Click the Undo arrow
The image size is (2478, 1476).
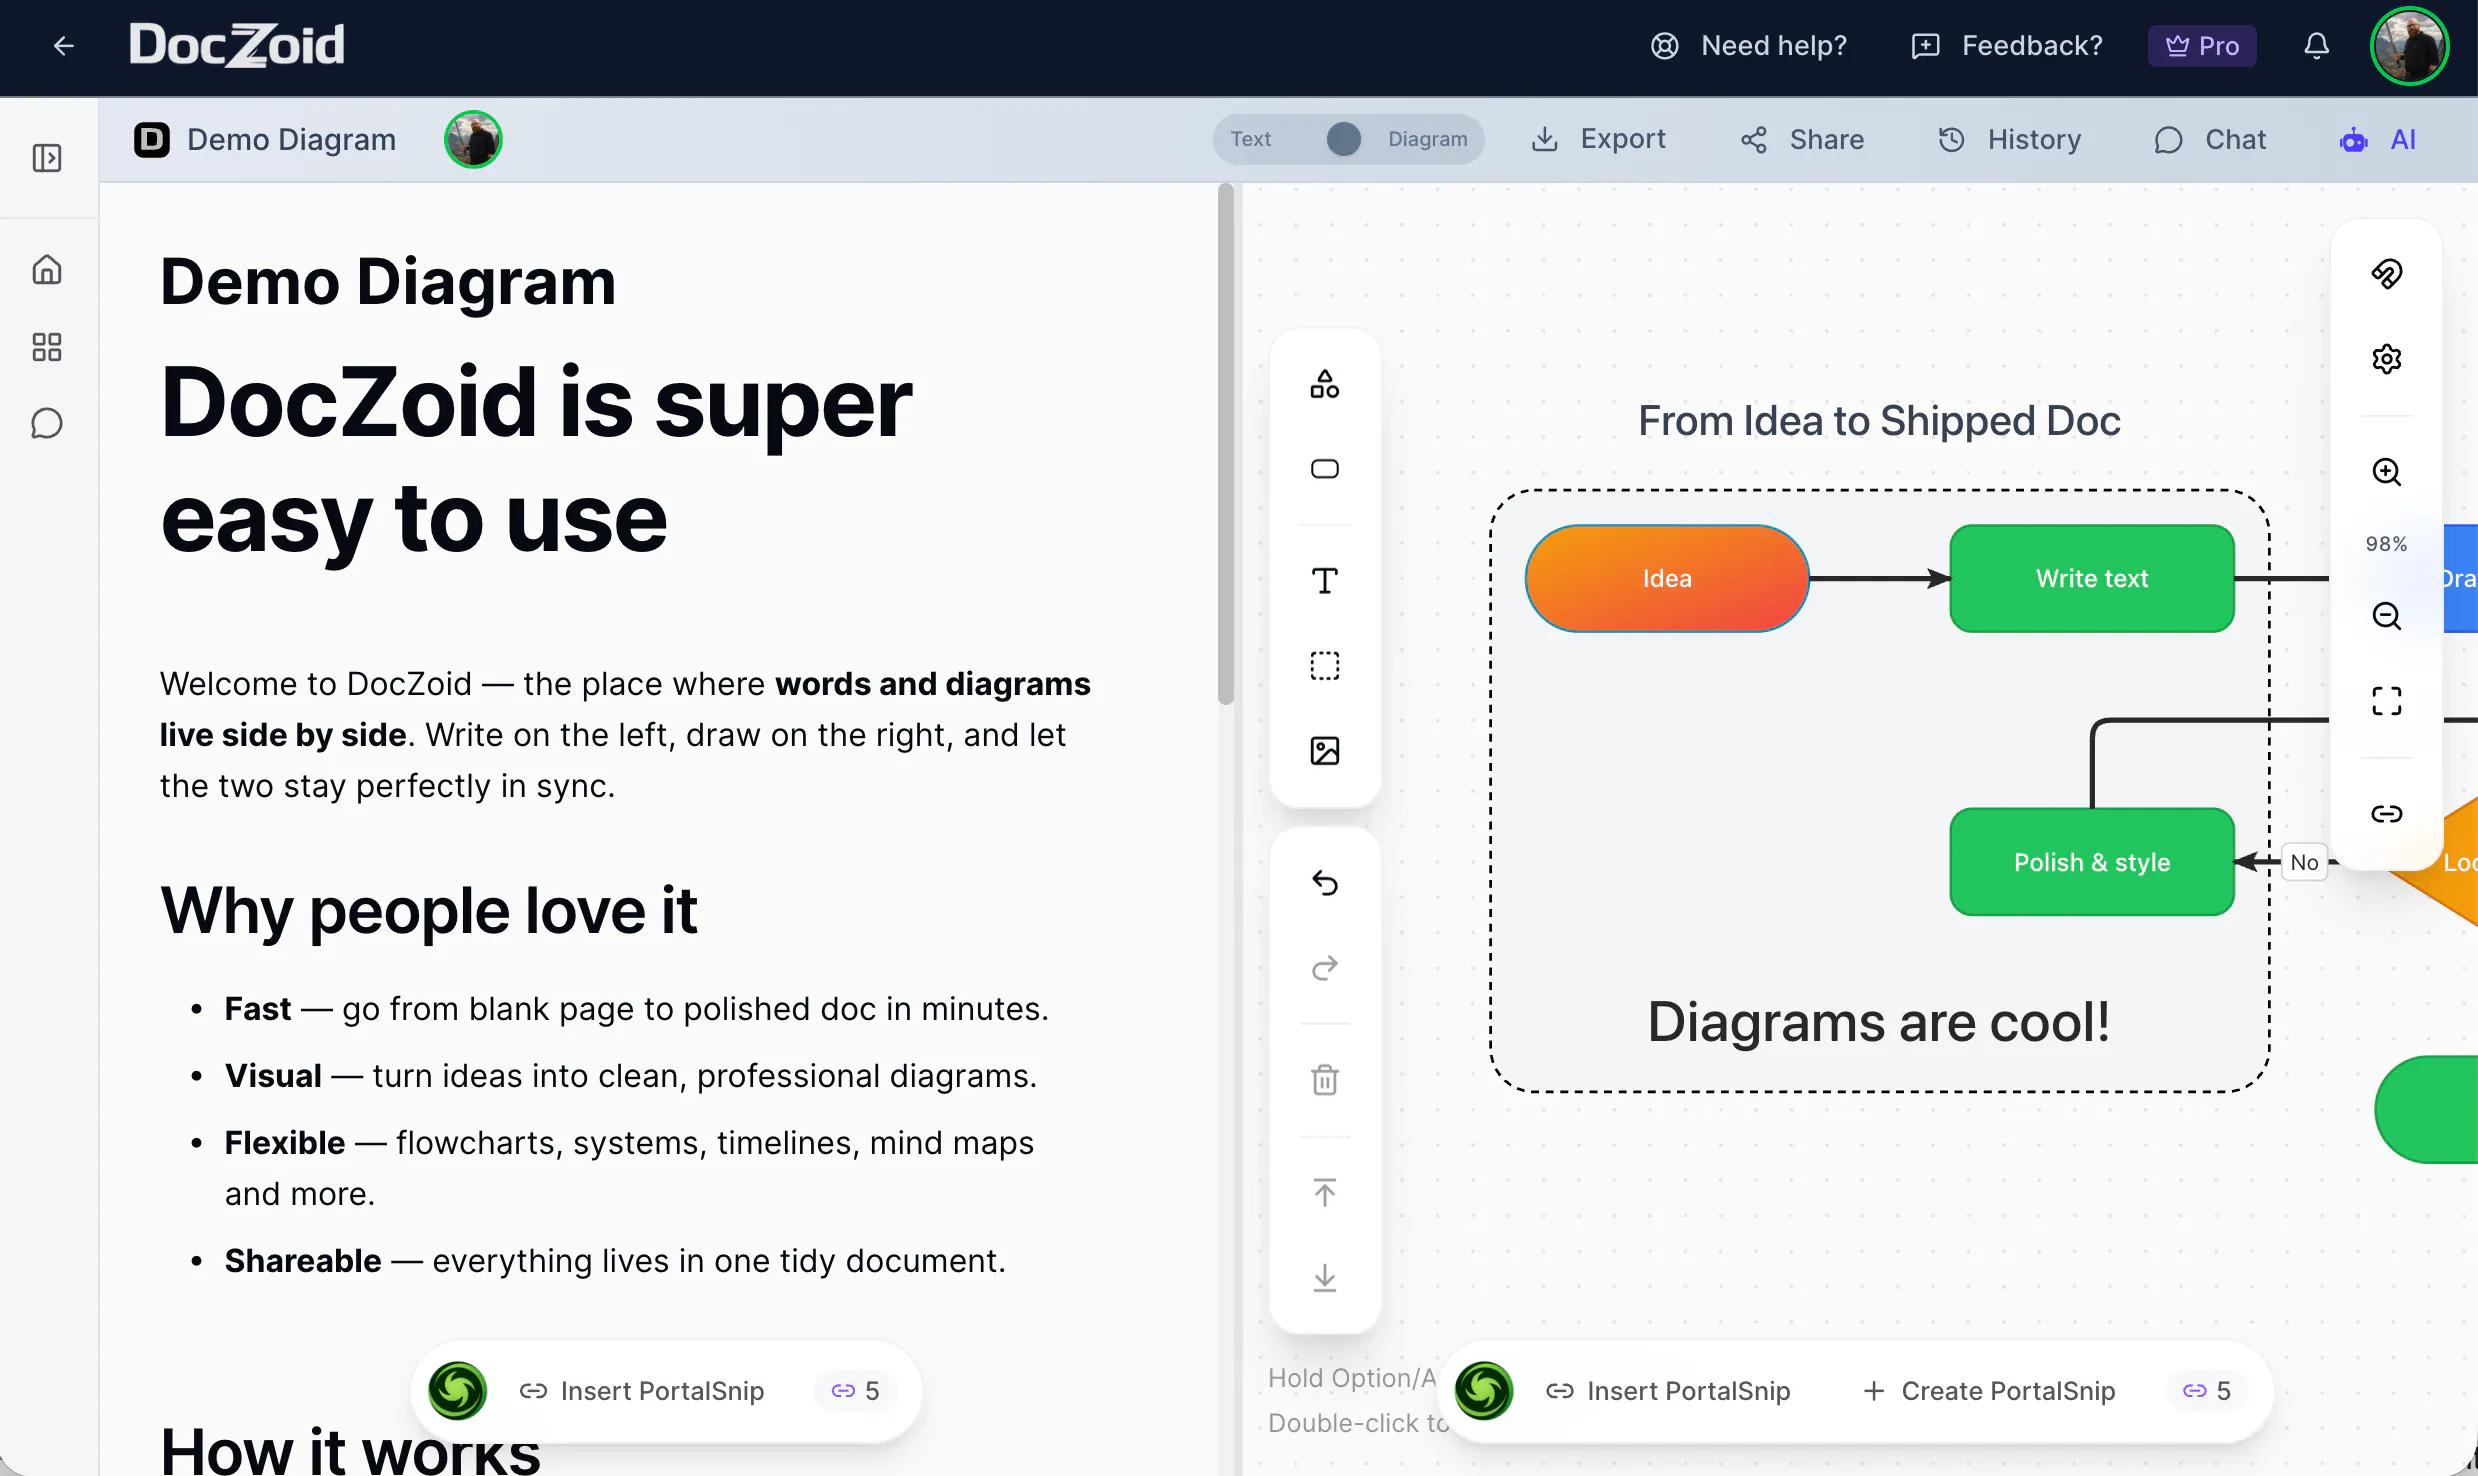click(1325, 883)
